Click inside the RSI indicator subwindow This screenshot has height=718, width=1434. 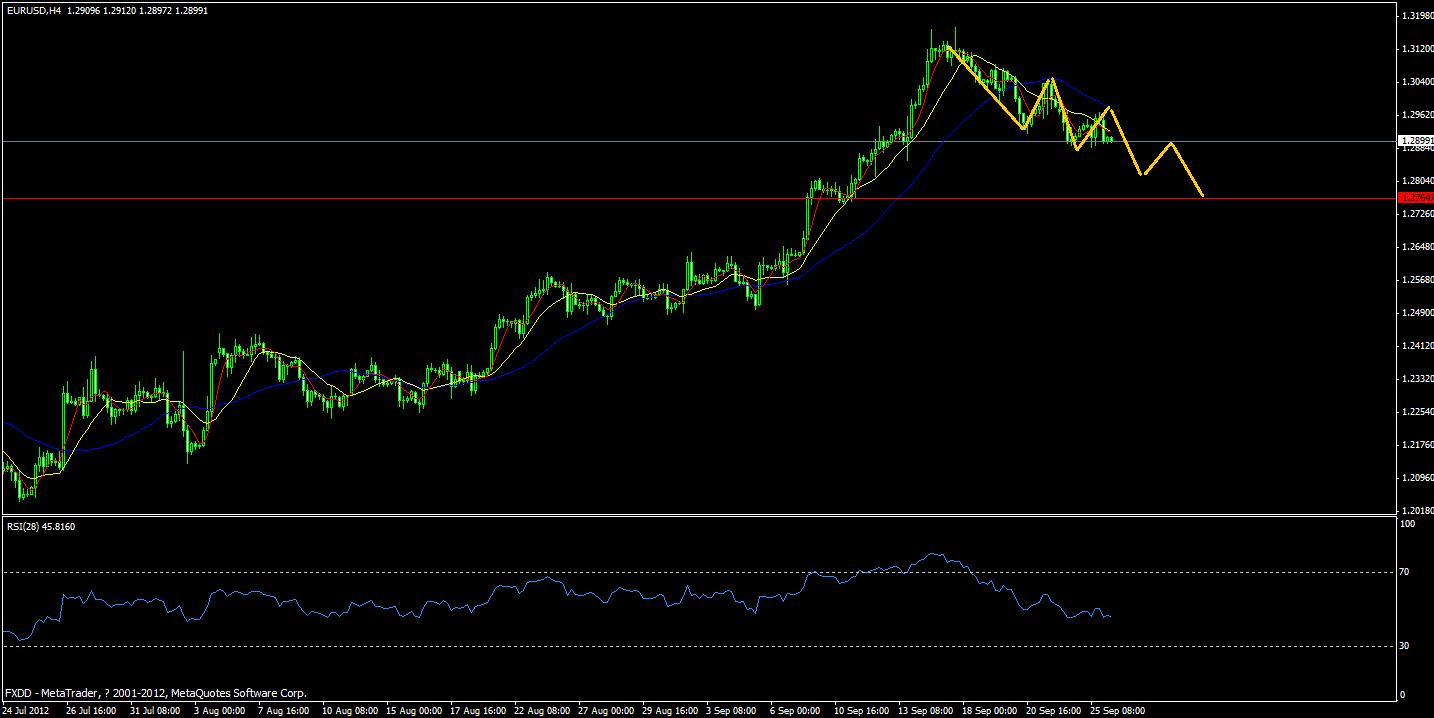pos(700,610)
